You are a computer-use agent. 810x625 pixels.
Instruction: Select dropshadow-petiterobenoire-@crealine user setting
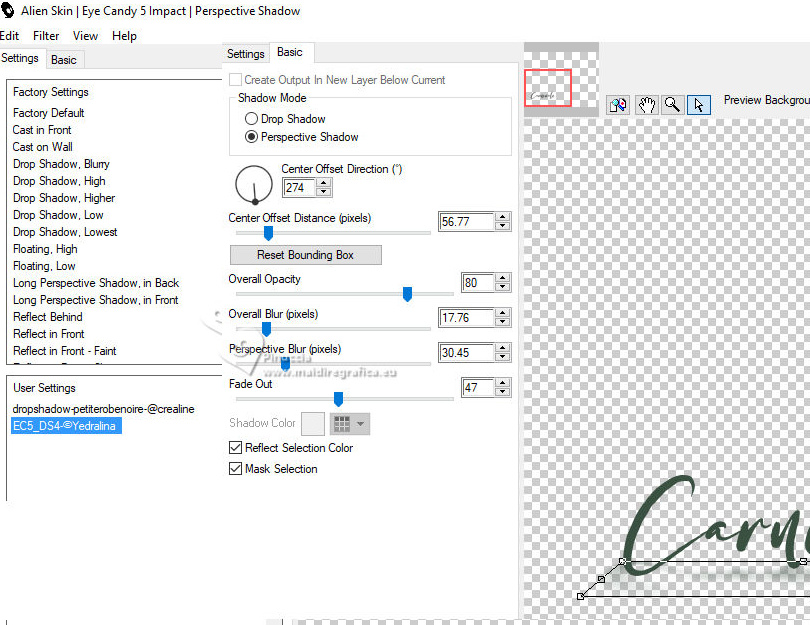pos(103,409)
